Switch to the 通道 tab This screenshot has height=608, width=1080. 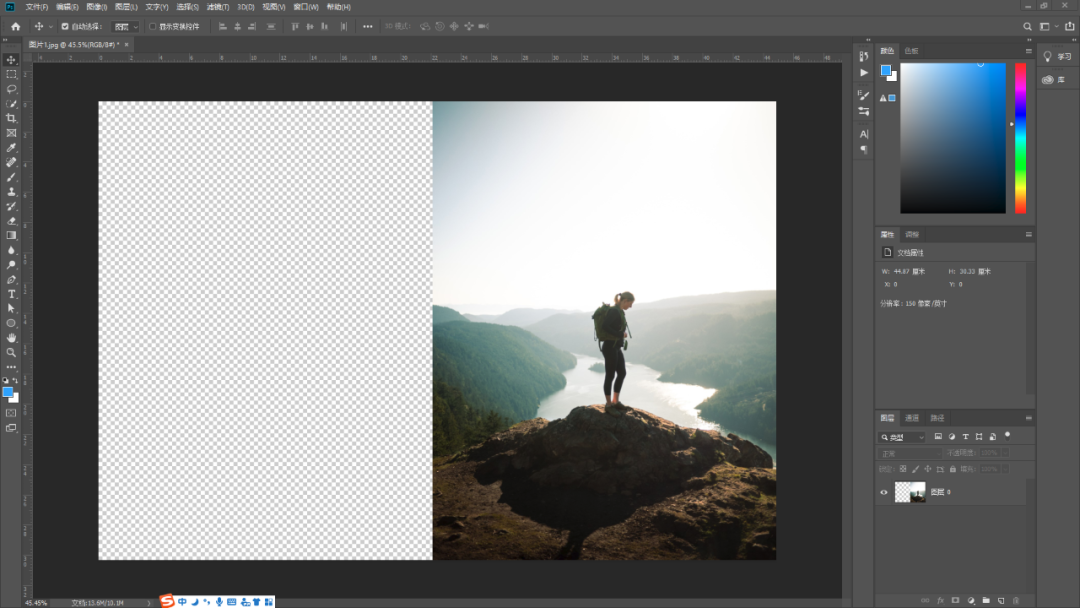point(912,418)
